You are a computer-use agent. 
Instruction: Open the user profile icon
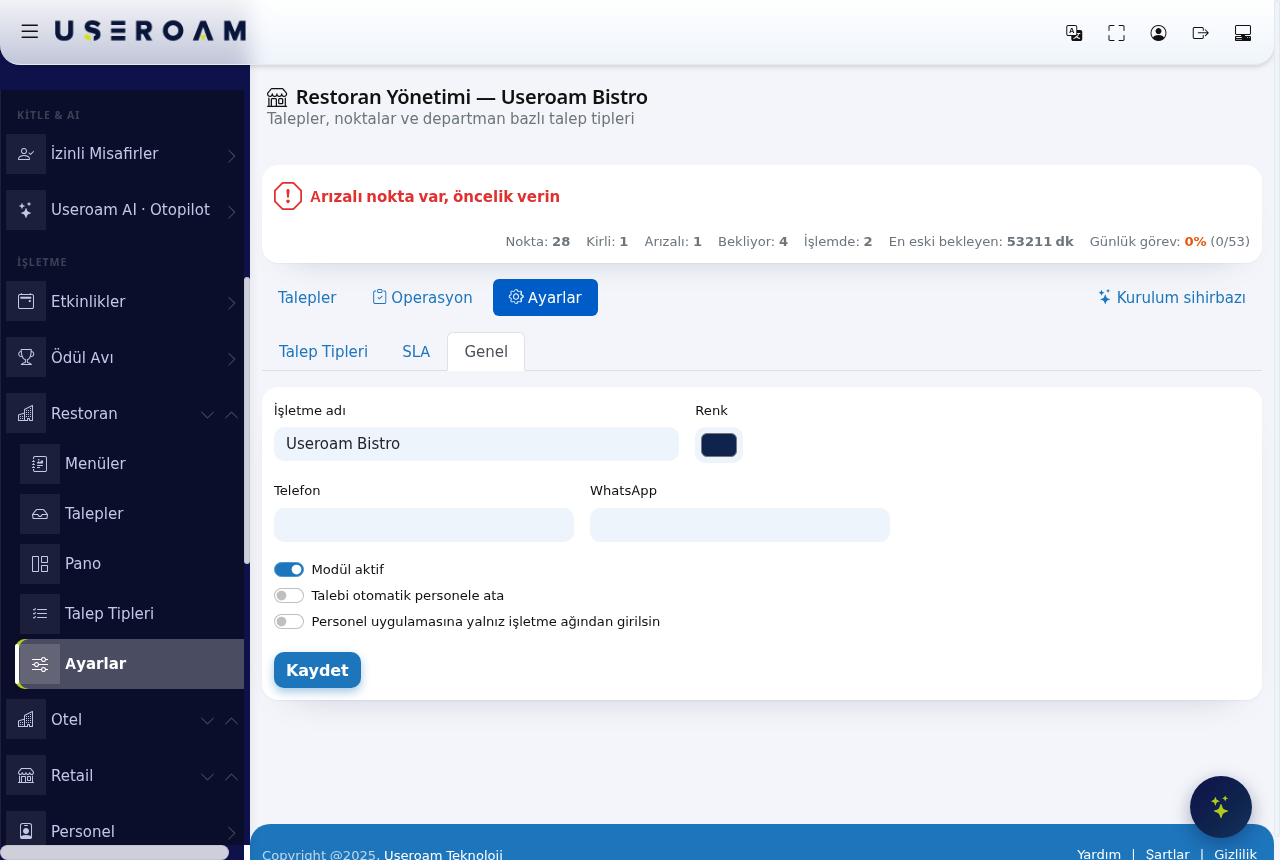pyautogui.click(x=1158, y=33)
